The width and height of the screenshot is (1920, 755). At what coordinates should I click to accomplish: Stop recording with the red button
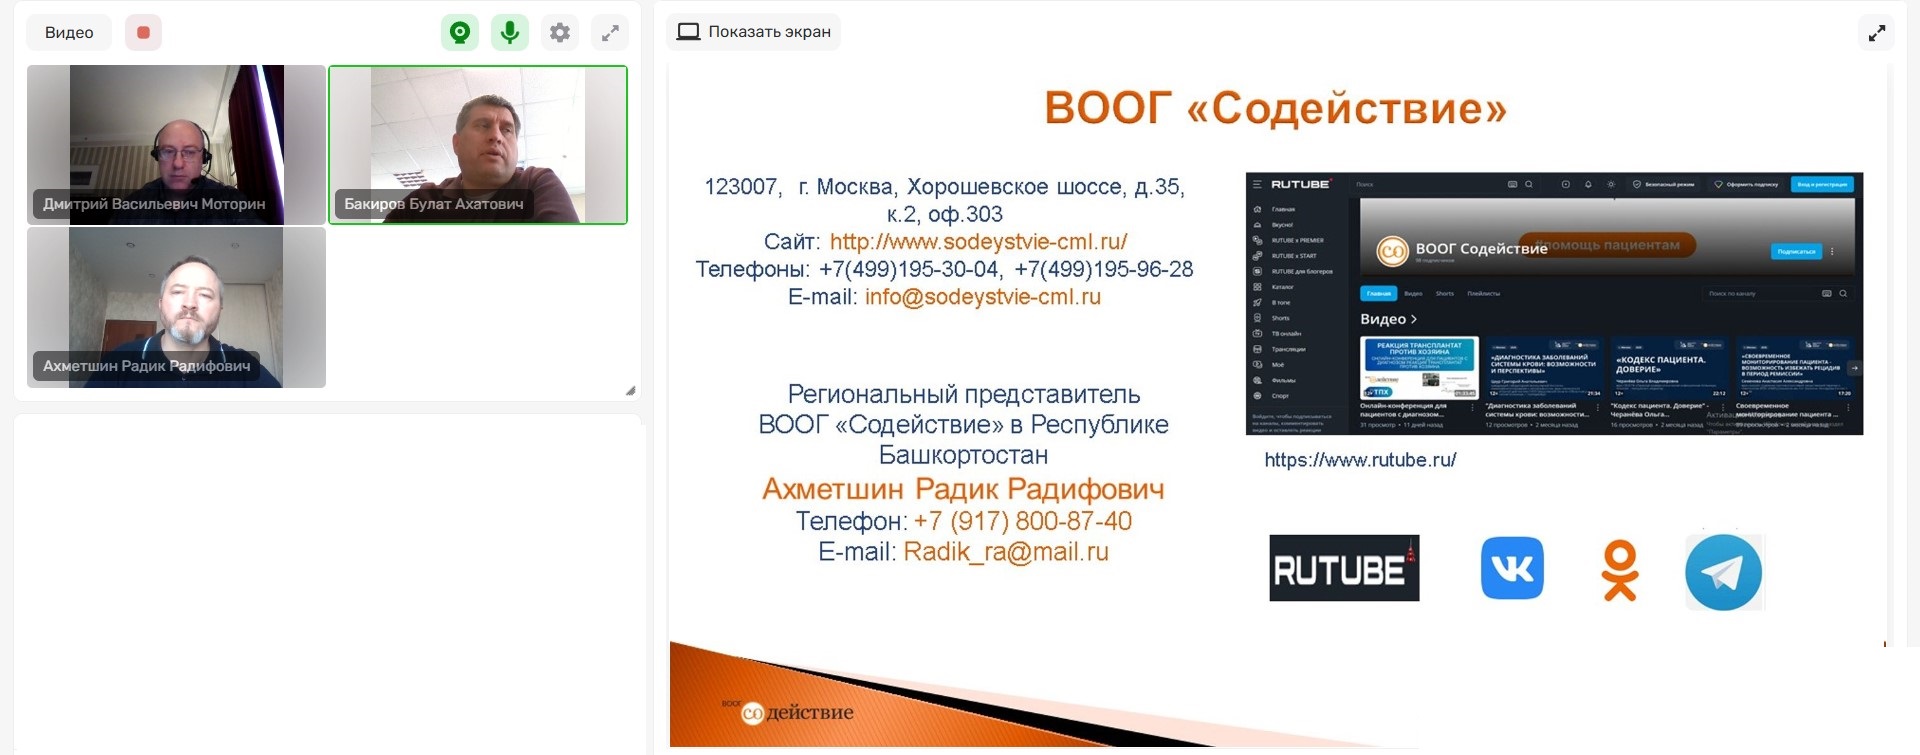click(143, 33)
